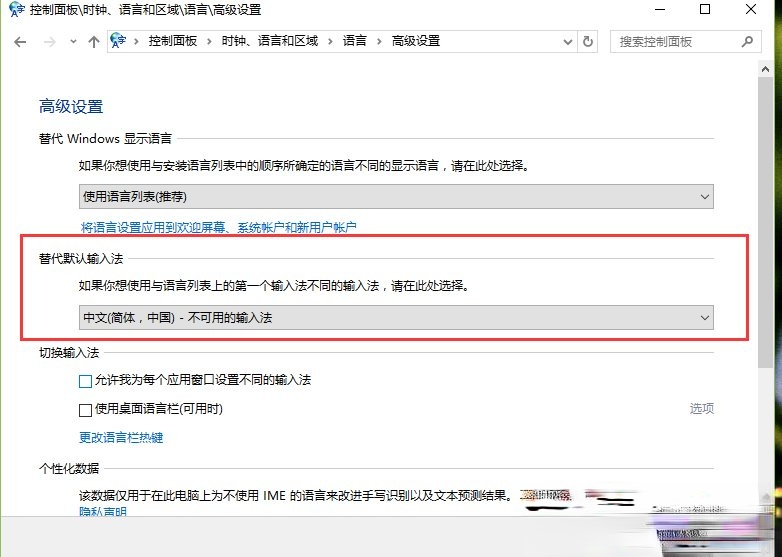Open recent locations dropdown arrow
This screenshot has height=557, width=782.
click(x=73, y=42)
